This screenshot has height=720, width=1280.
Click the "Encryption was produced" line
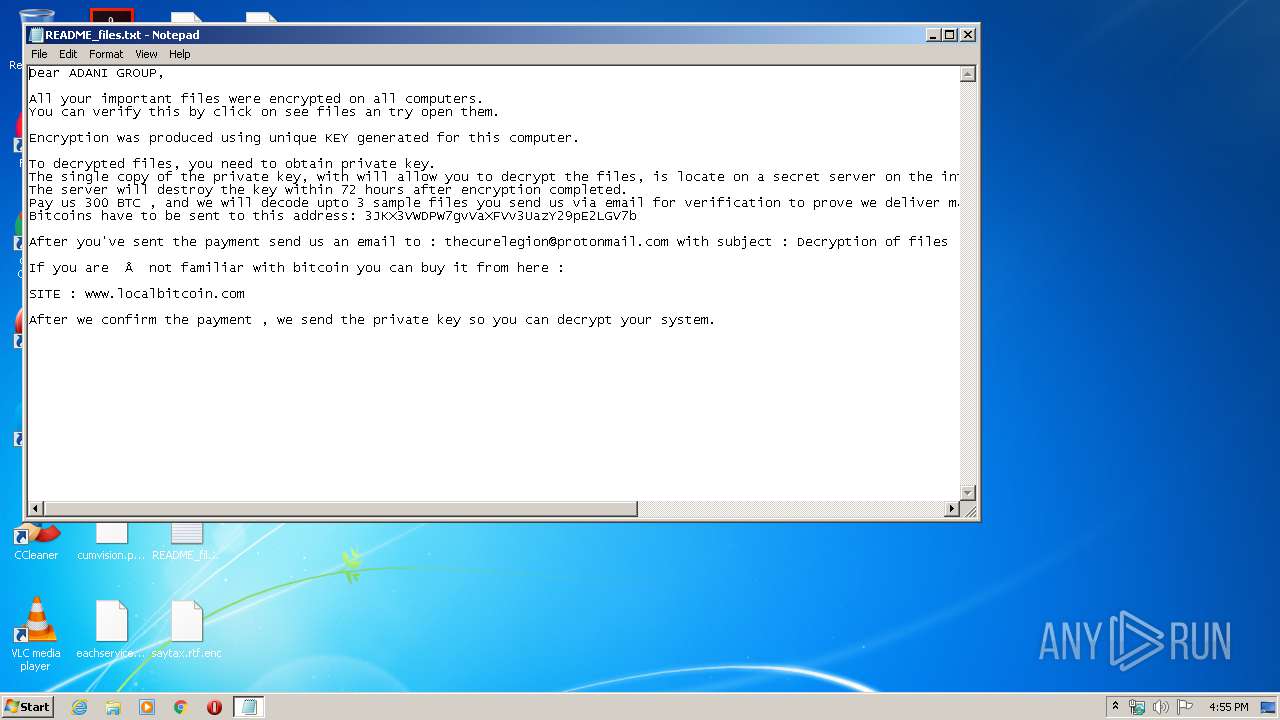coord(304,138)
